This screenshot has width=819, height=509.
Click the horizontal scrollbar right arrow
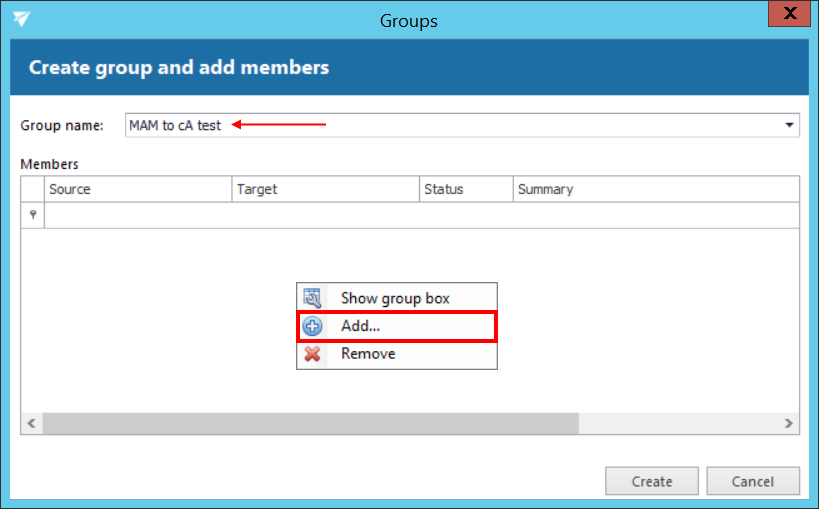[789, 424]
